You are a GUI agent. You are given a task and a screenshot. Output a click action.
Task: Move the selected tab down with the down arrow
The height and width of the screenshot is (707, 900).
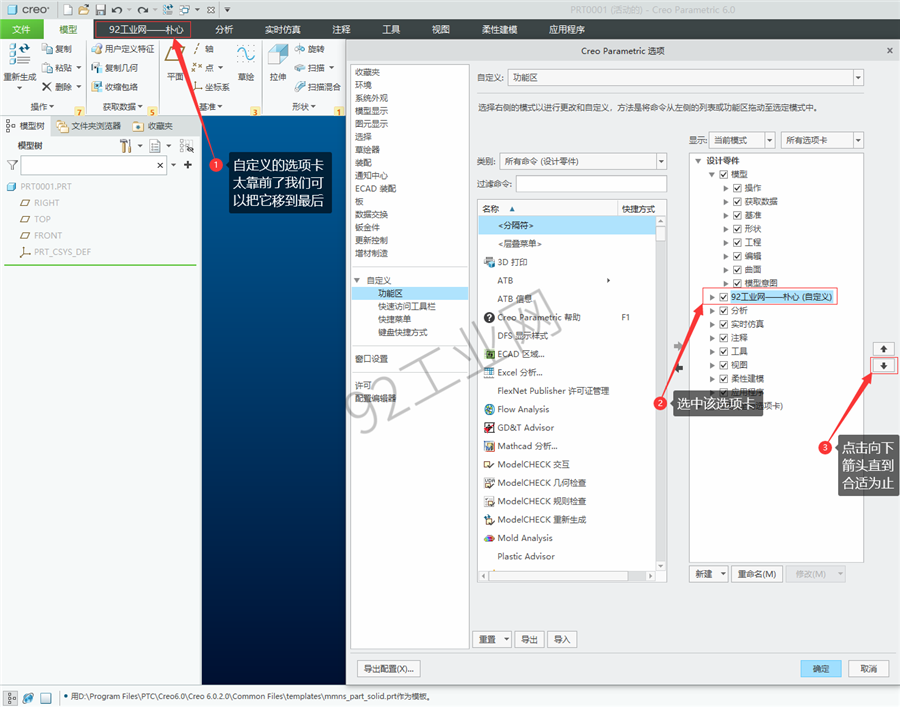pos(884,366)
